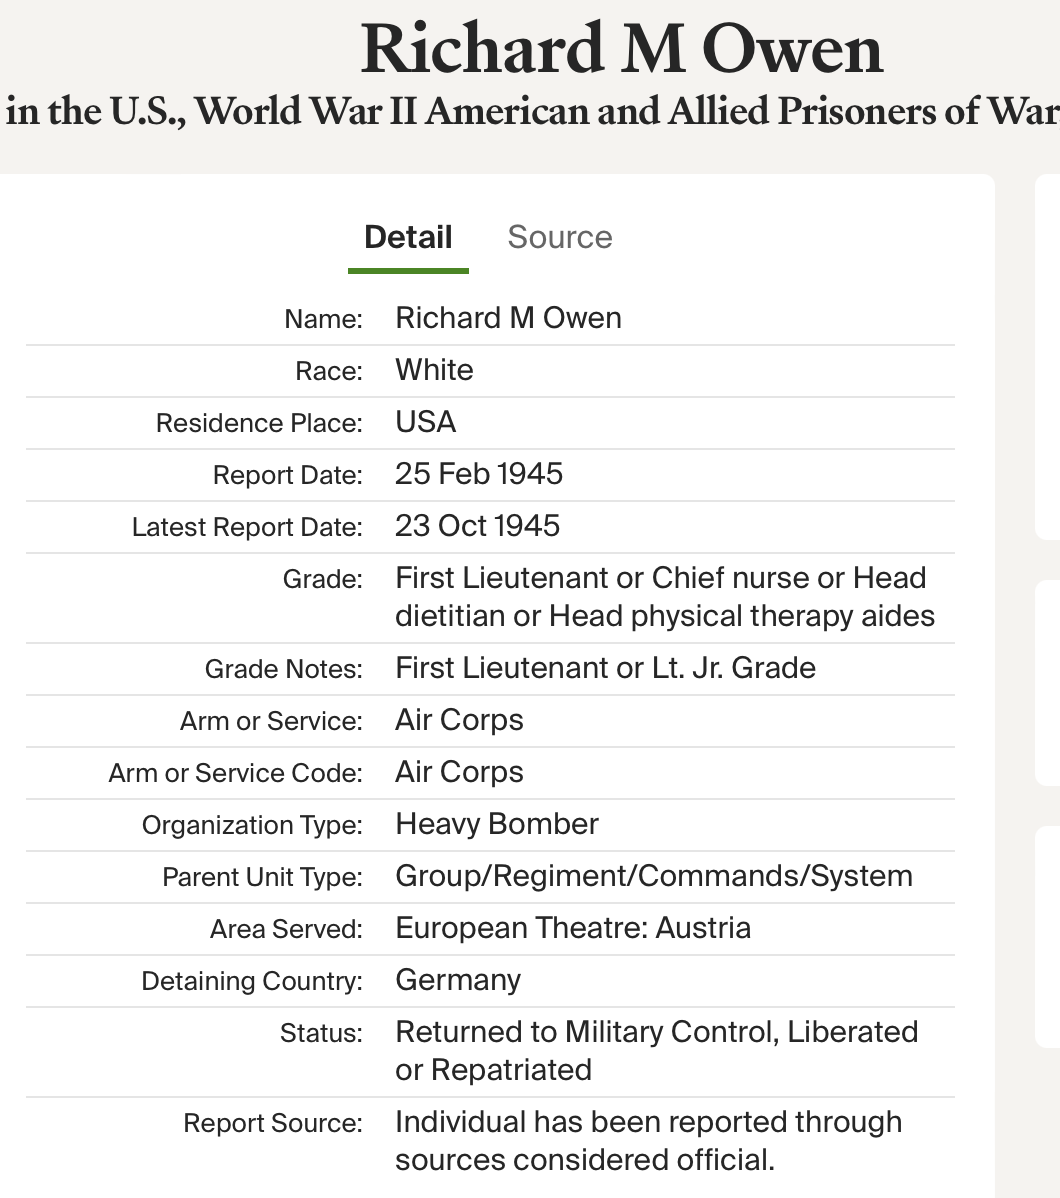Click the Arm or Service value Air Corps
Screen dimensions: 1060x1198
point(459,720)
